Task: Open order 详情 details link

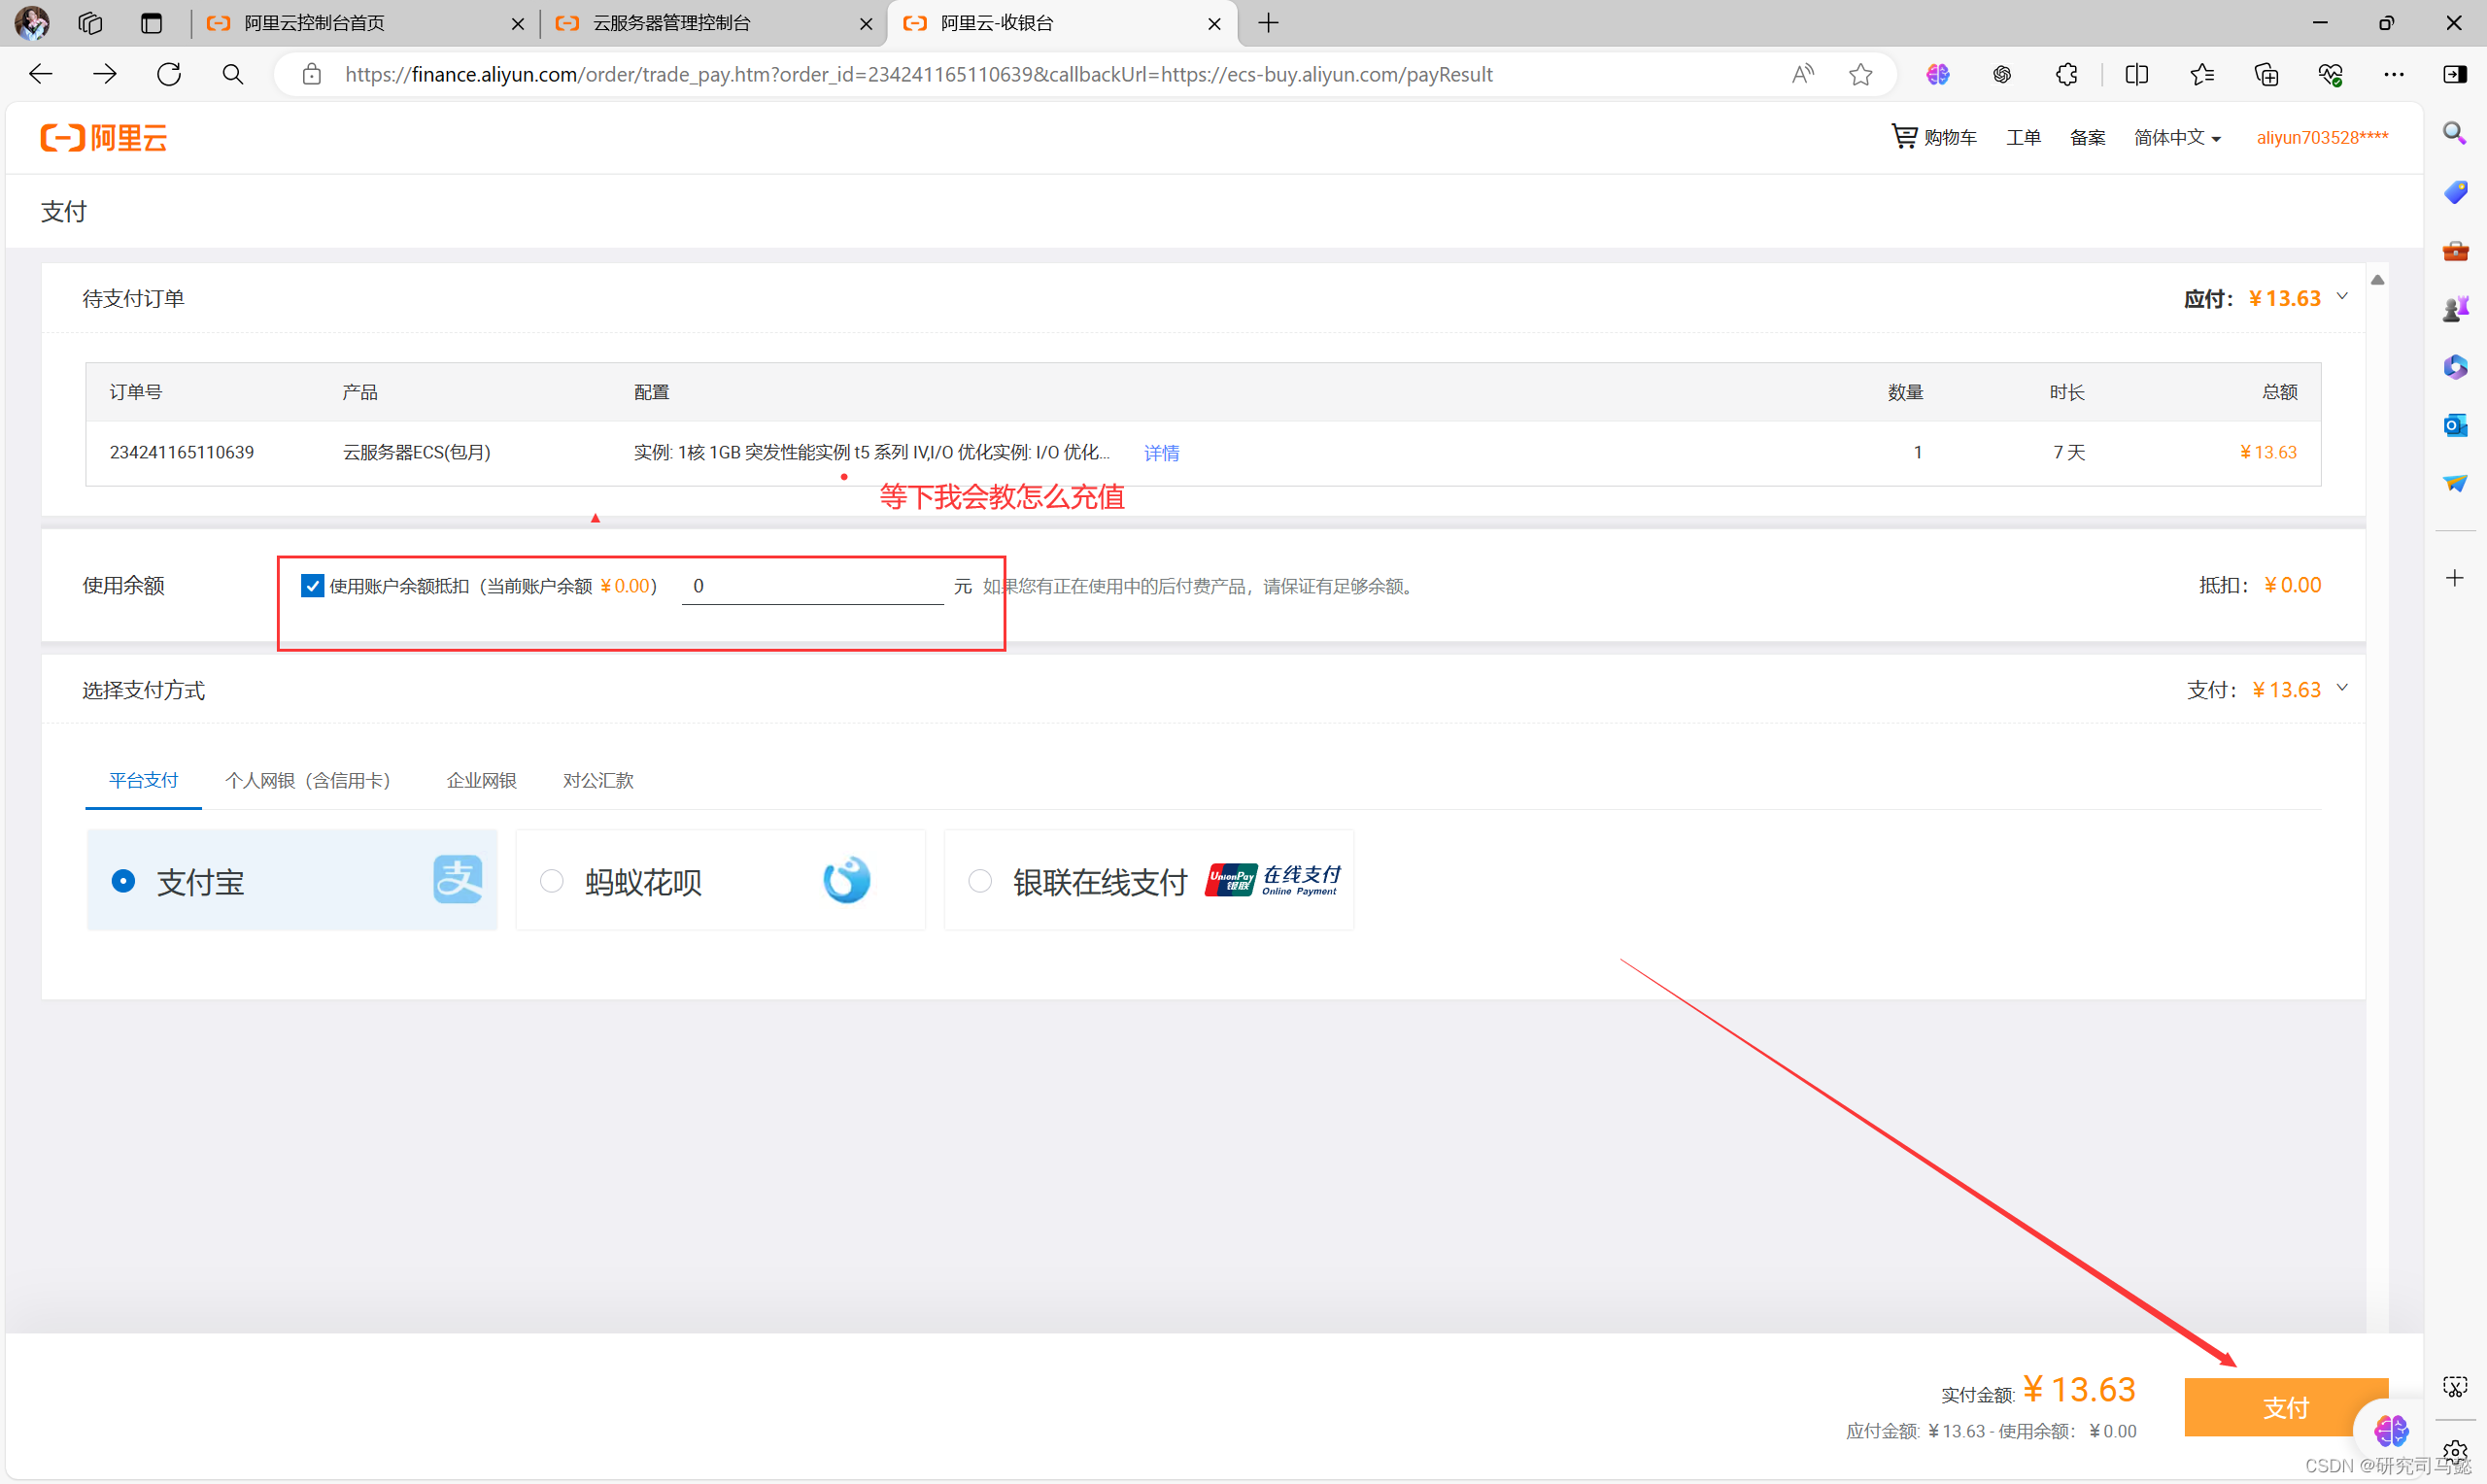Action: 1161,453
